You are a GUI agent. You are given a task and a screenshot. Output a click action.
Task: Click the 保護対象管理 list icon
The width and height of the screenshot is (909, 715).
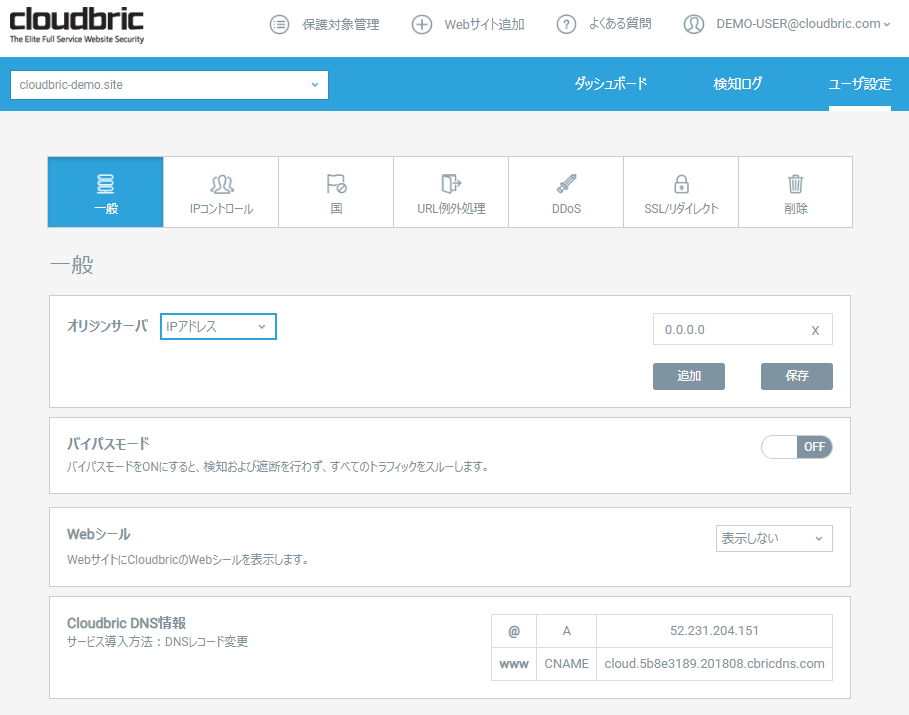point(279,24)
